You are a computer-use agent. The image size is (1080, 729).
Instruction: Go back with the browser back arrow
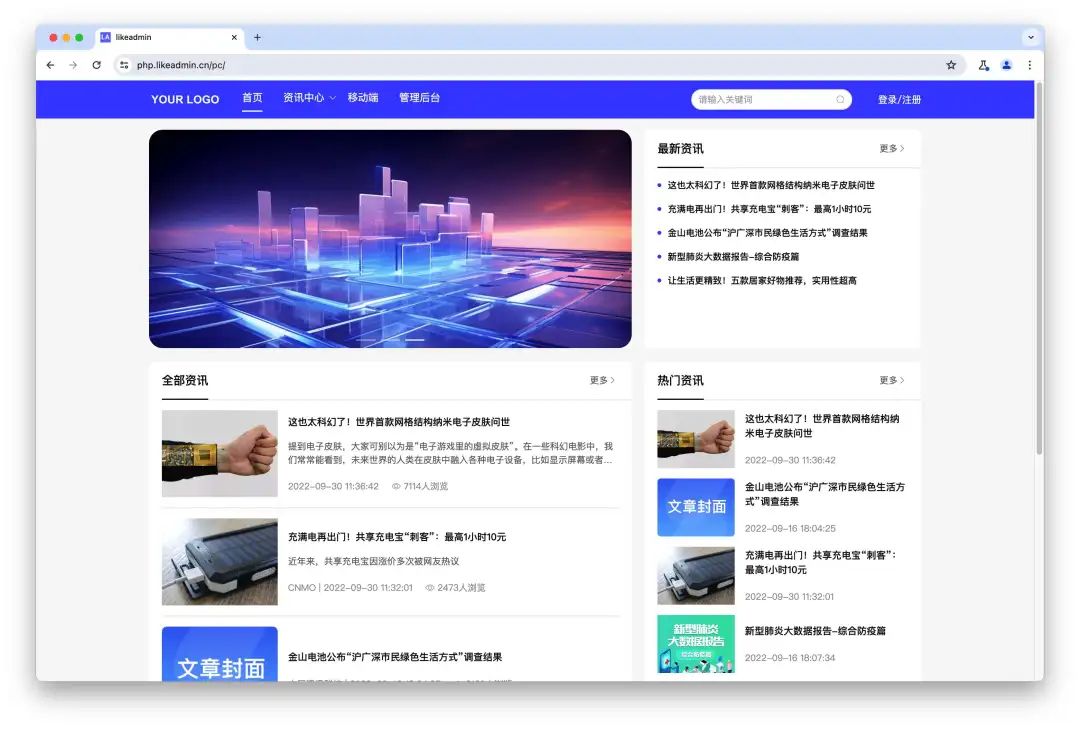pos(50,65)
